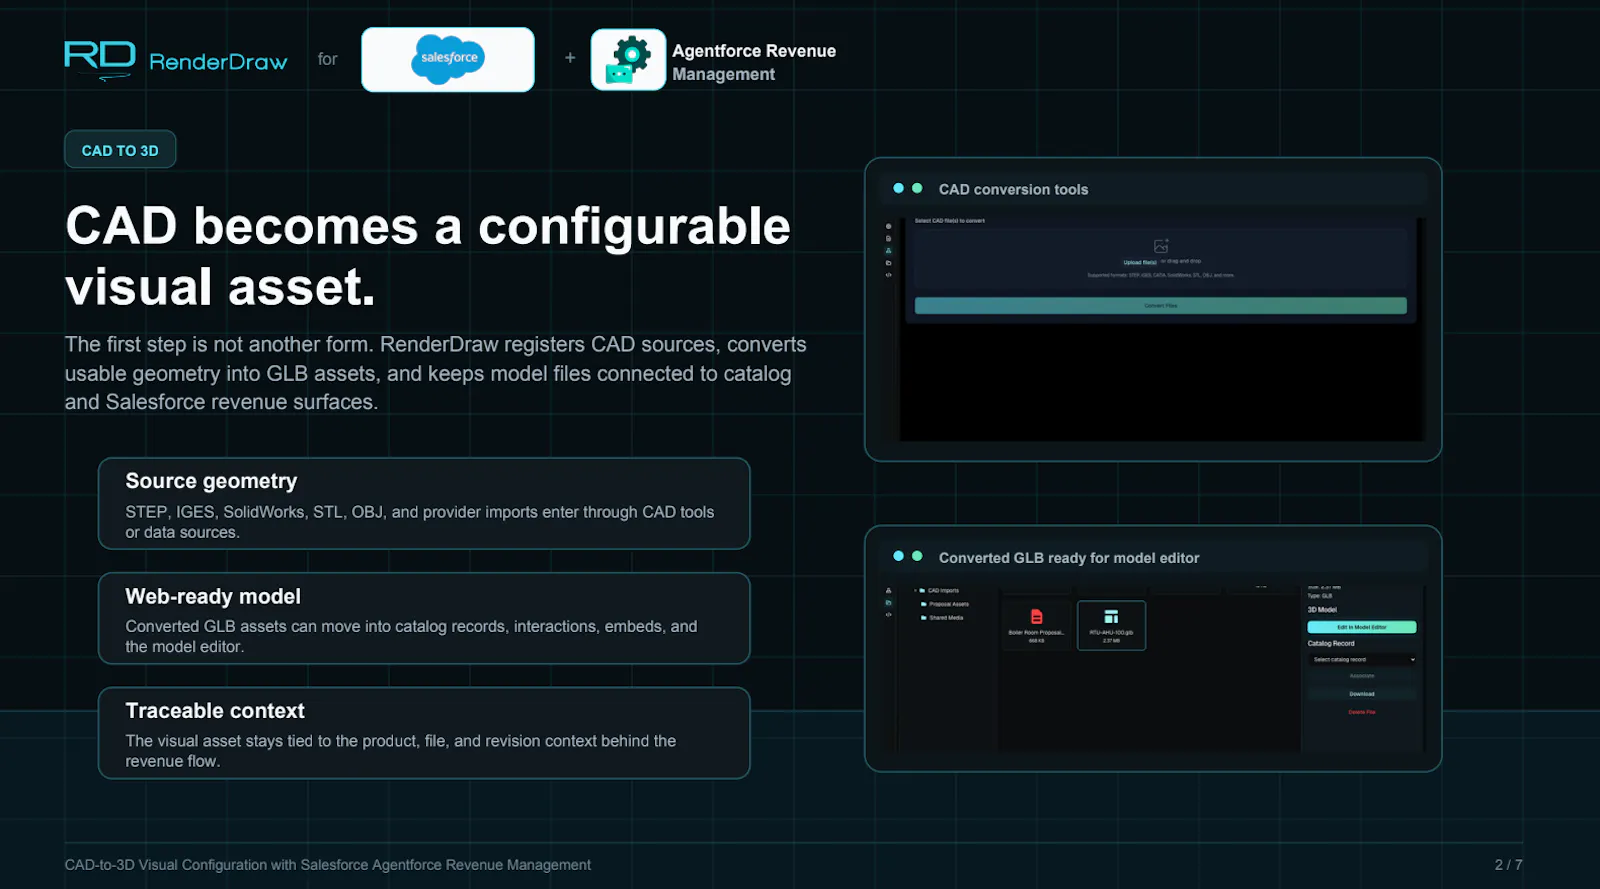
Task: Click the RenderDraw RD logo
Action: [x=100, y=59]
